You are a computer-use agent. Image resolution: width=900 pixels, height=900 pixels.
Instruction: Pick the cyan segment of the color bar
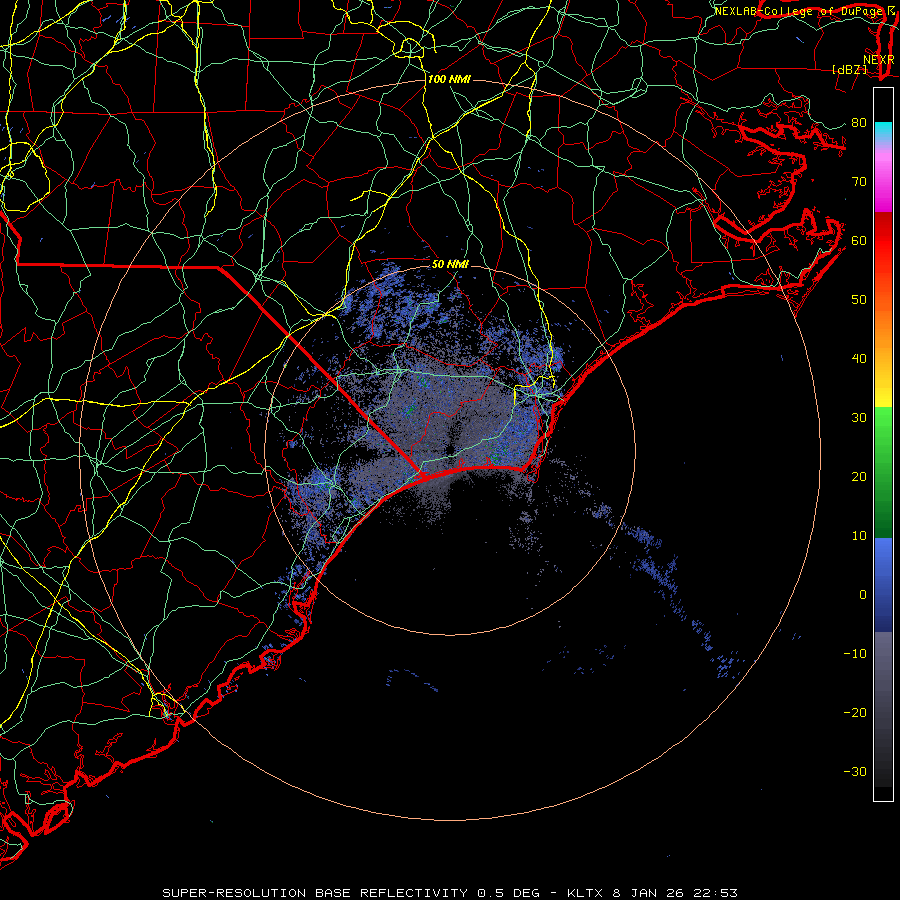(x=883, y=132)
